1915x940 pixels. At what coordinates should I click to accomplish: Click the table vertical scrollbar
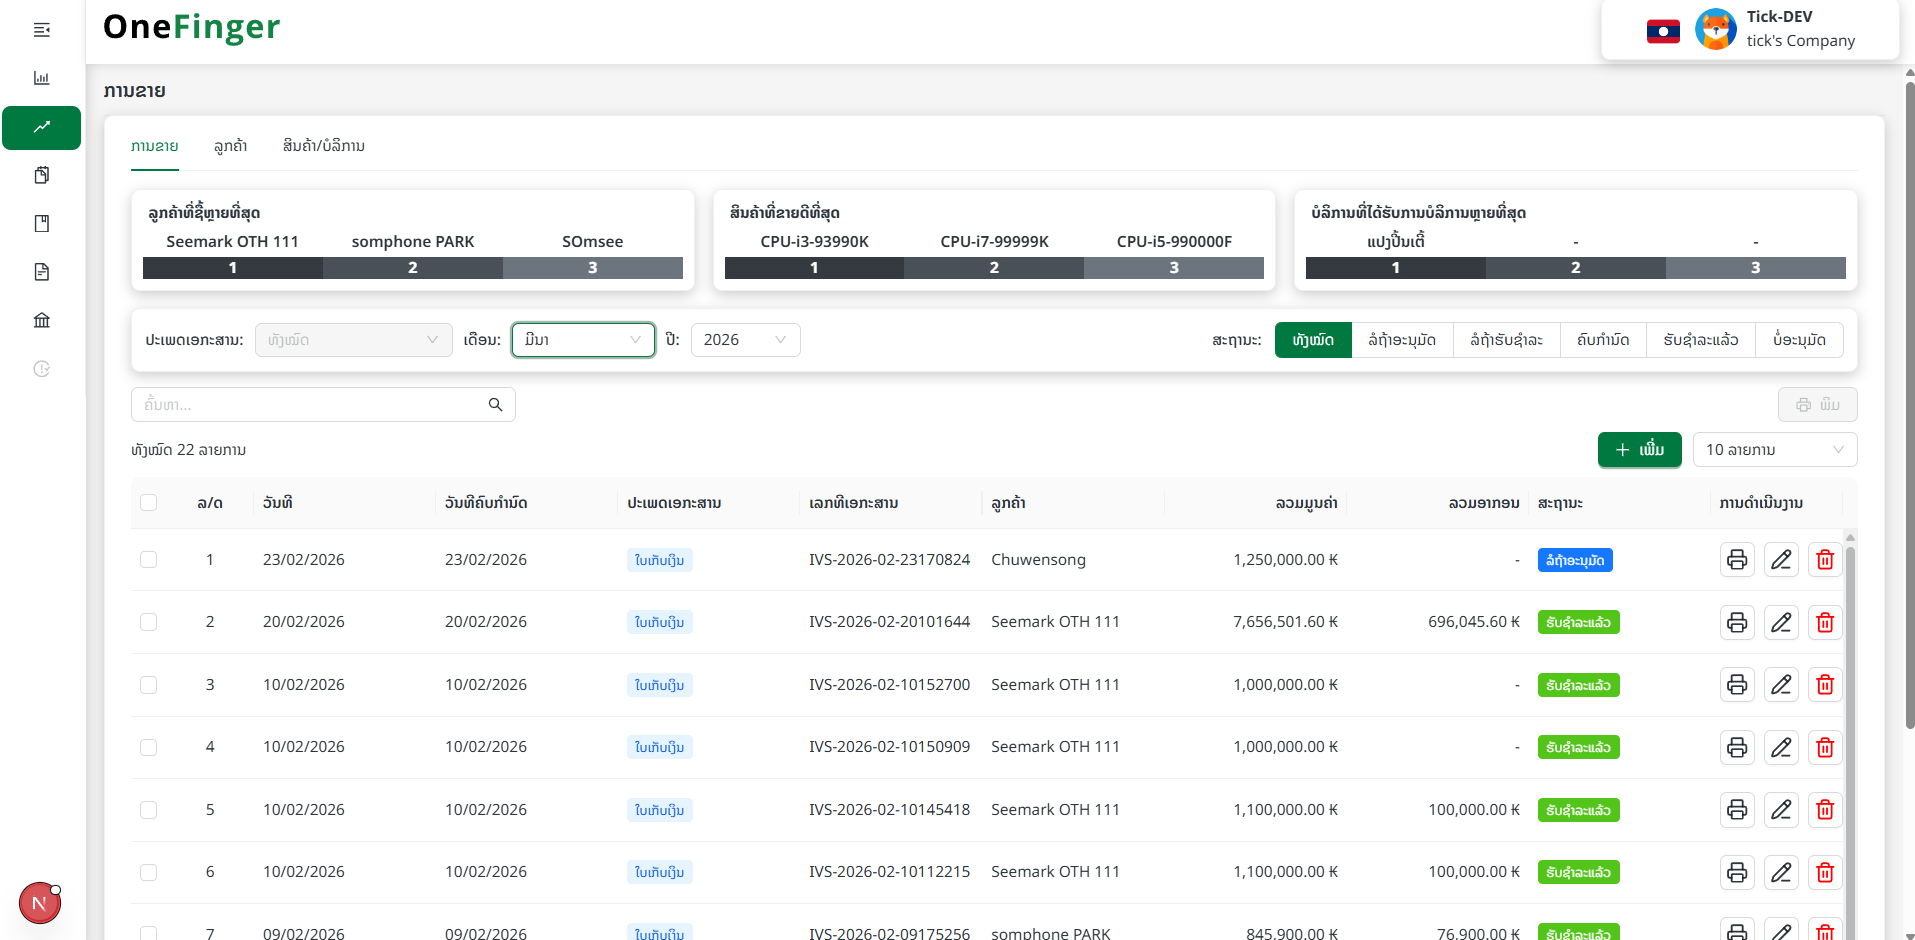(1850, 700)
